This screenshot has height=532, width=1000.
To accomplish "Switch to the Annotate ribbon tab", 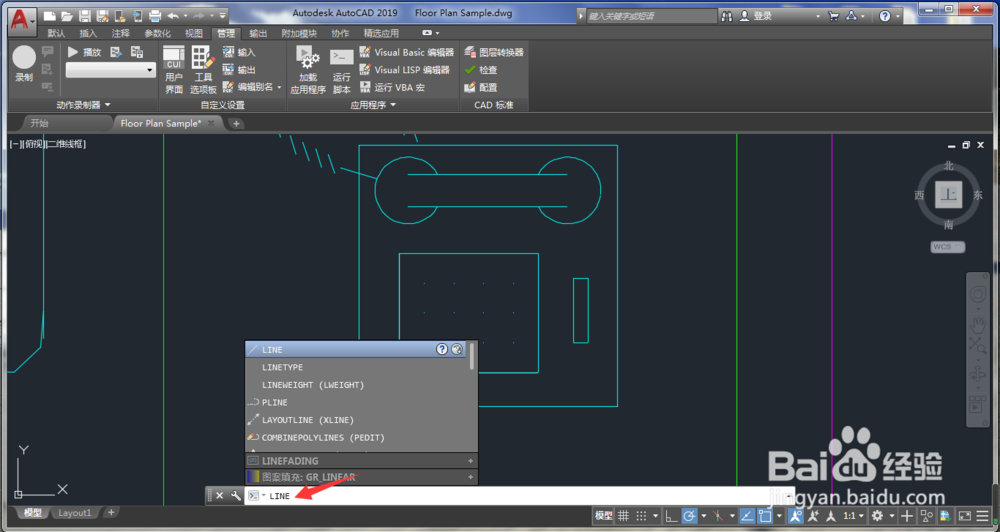I will pyautogui.click(x=121, y=33).
